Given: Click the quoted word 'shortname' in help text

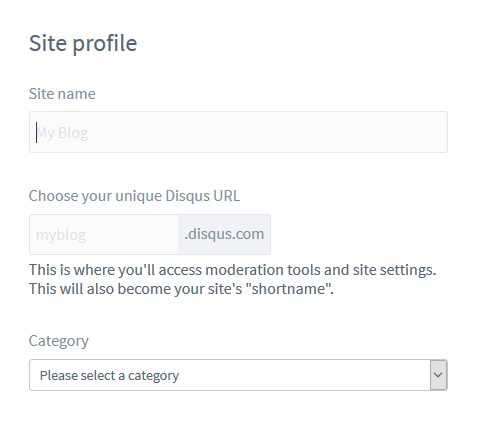Looking at the screenshot, I should 288,289.
